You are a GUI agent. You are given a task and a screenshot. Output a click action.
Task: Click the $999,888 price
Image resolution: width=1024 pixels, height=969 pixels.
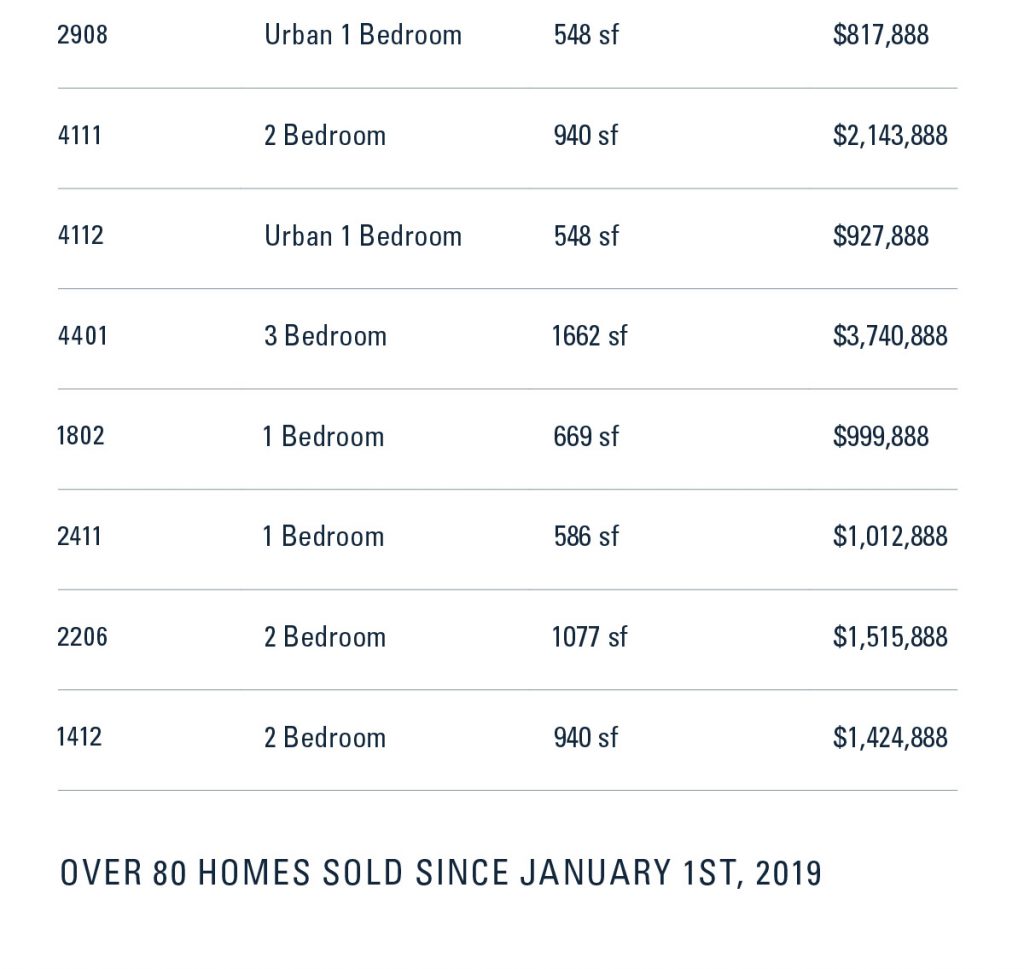click(x=880, y=437)
